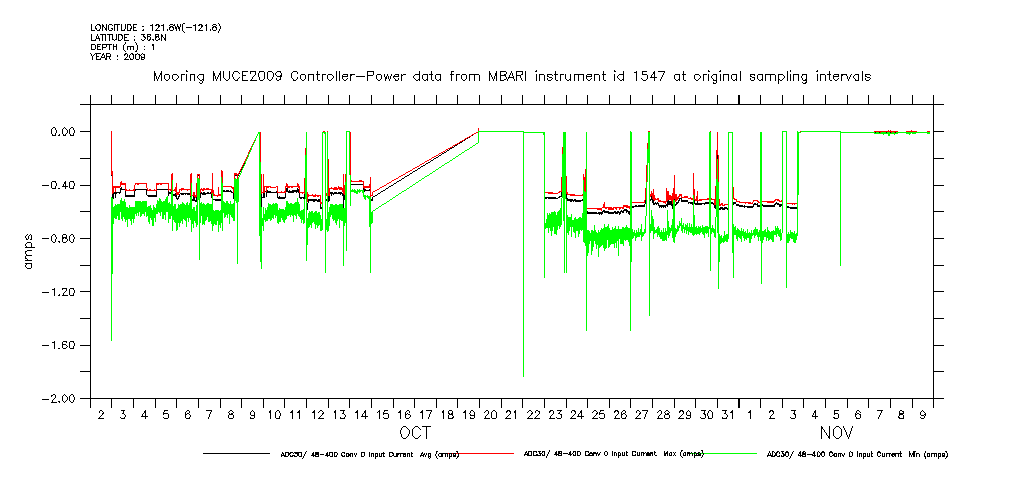
Task: Click the -0.80 y-axis tick label
Action: point(62,238)
